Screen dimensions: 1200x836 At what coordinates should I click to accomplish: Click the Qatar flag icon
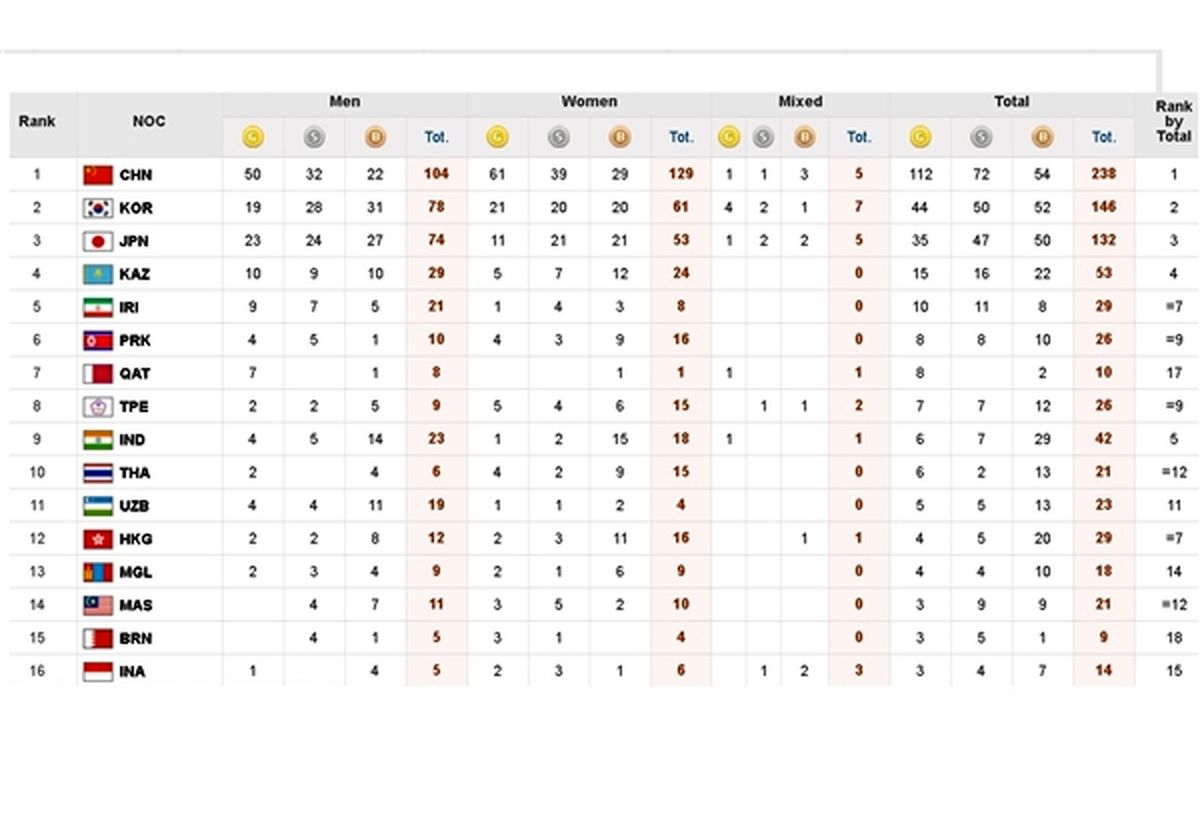coord(98,374)
